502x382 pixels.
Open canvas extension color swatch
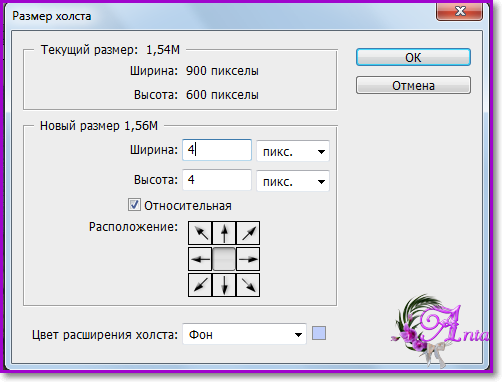pos(319,333)
